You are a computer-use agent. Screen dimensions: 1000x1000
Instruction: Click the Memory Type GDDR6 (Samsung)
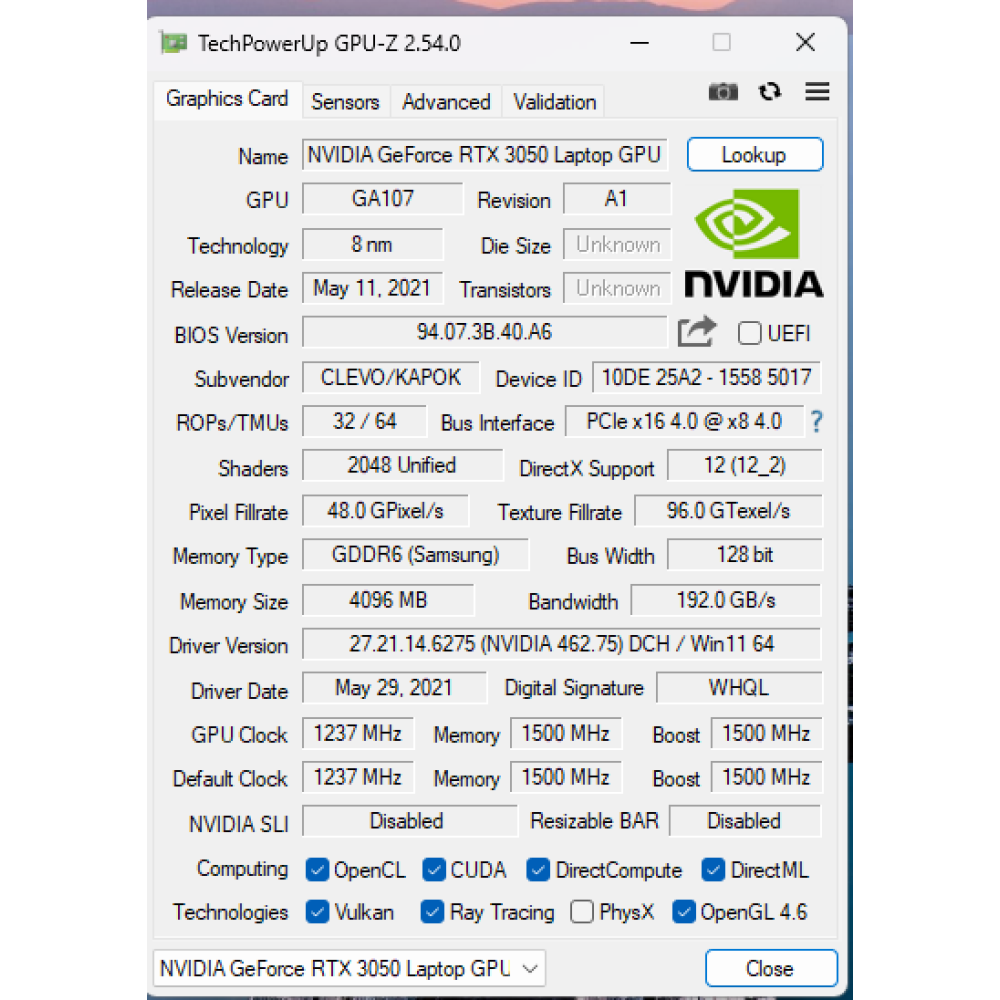pyautogui.click(x=415, y=555)
